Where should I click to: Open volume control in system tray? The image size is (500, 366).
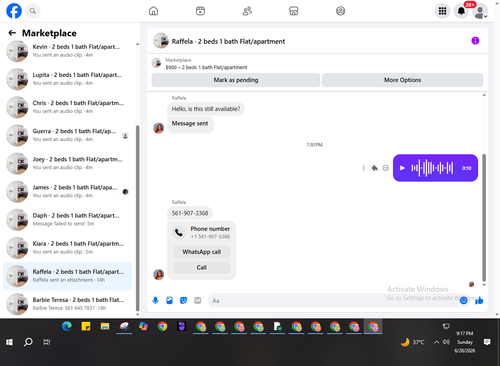pos(446,342)
